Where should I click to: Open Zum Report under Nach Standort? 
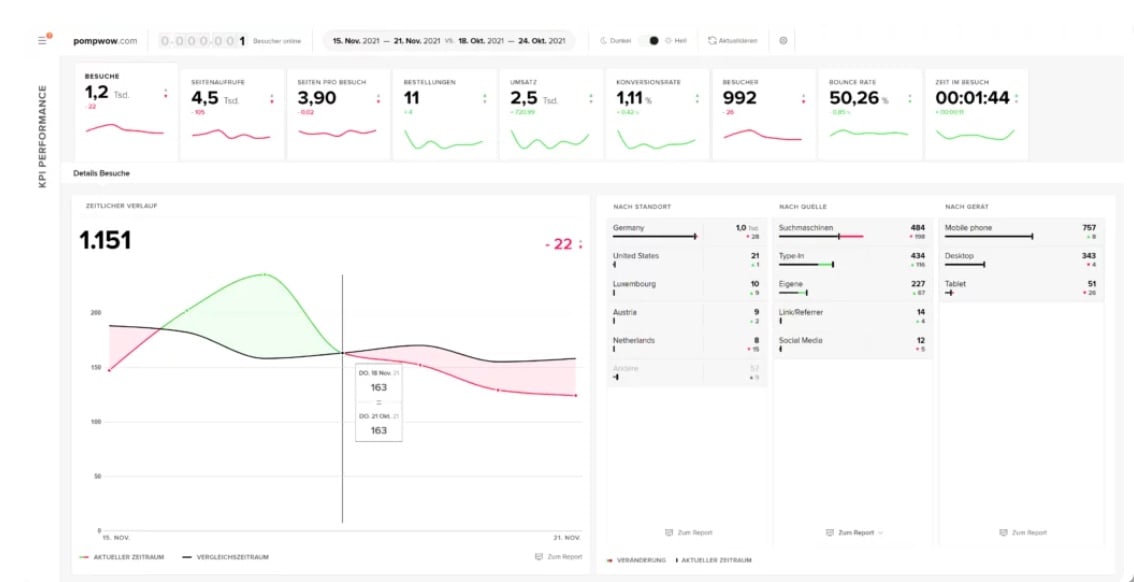pyautogui.click(x=688, y=533)
